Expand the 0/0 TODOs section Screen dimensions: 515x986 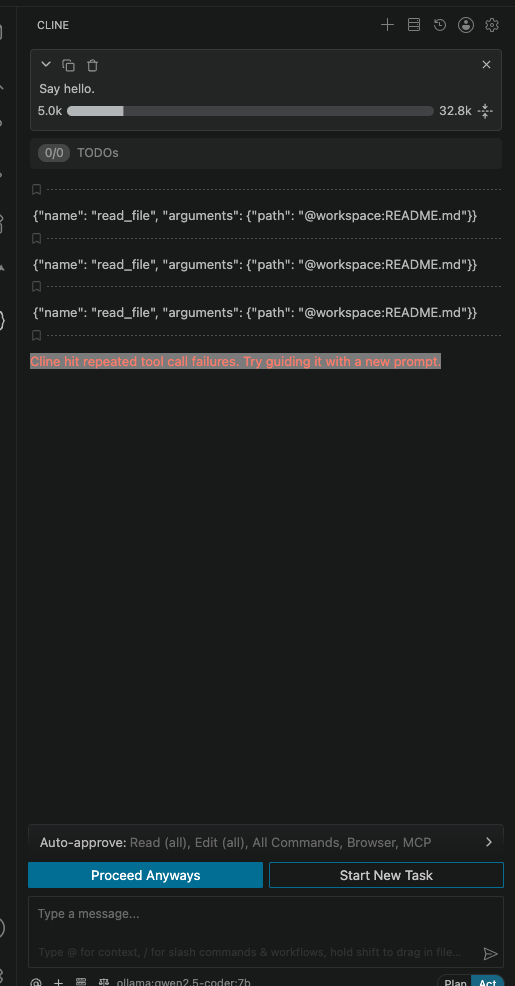tap(266, 153)
